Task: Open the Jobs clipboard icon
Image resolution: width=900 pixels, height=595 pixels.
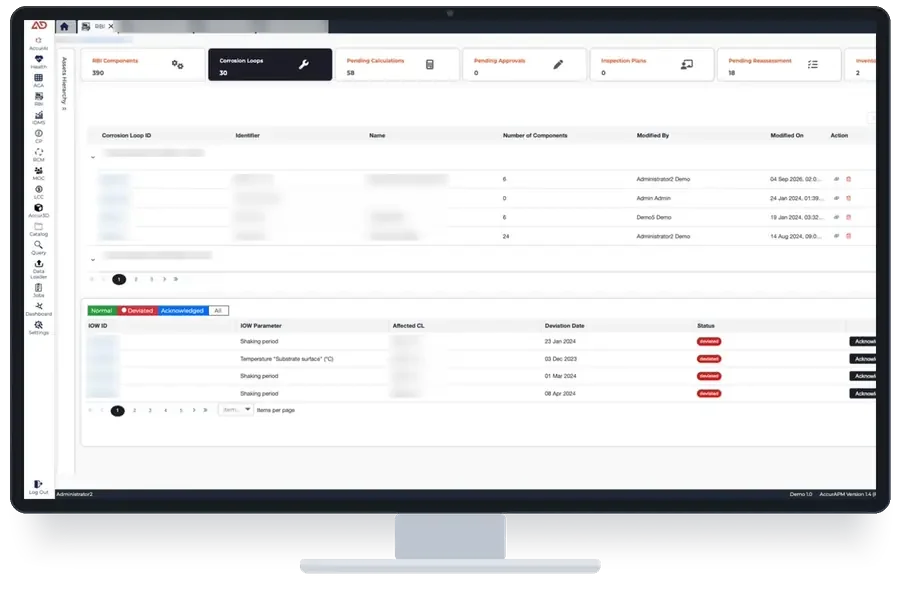Action: pyautogui.click(x=38, y=290)
